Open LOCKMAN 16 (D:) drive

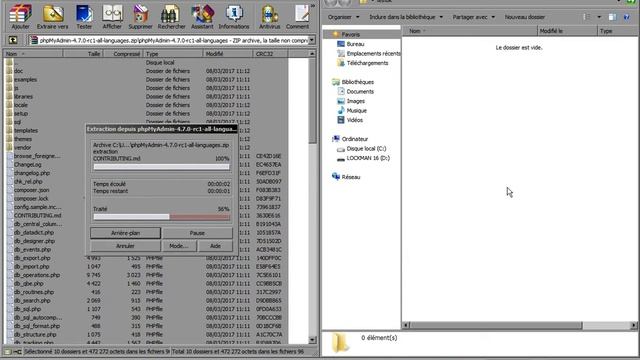368,158
